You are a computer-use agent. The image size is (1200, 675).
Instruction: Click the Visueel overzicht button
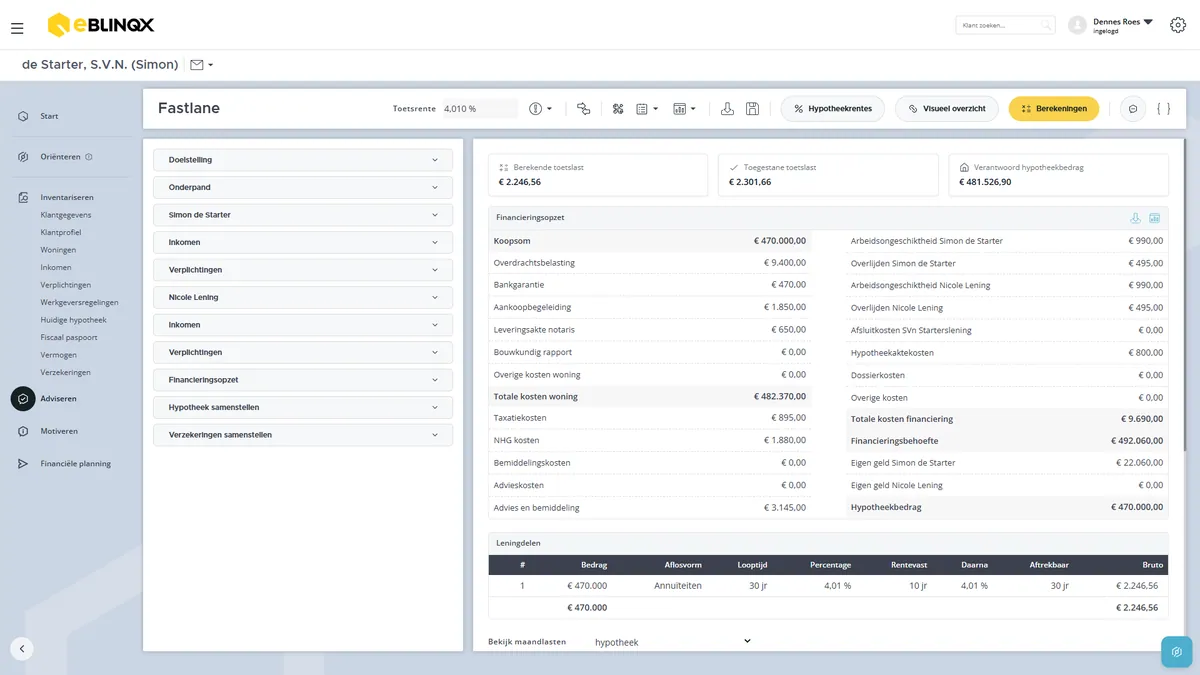coord(947,109)
